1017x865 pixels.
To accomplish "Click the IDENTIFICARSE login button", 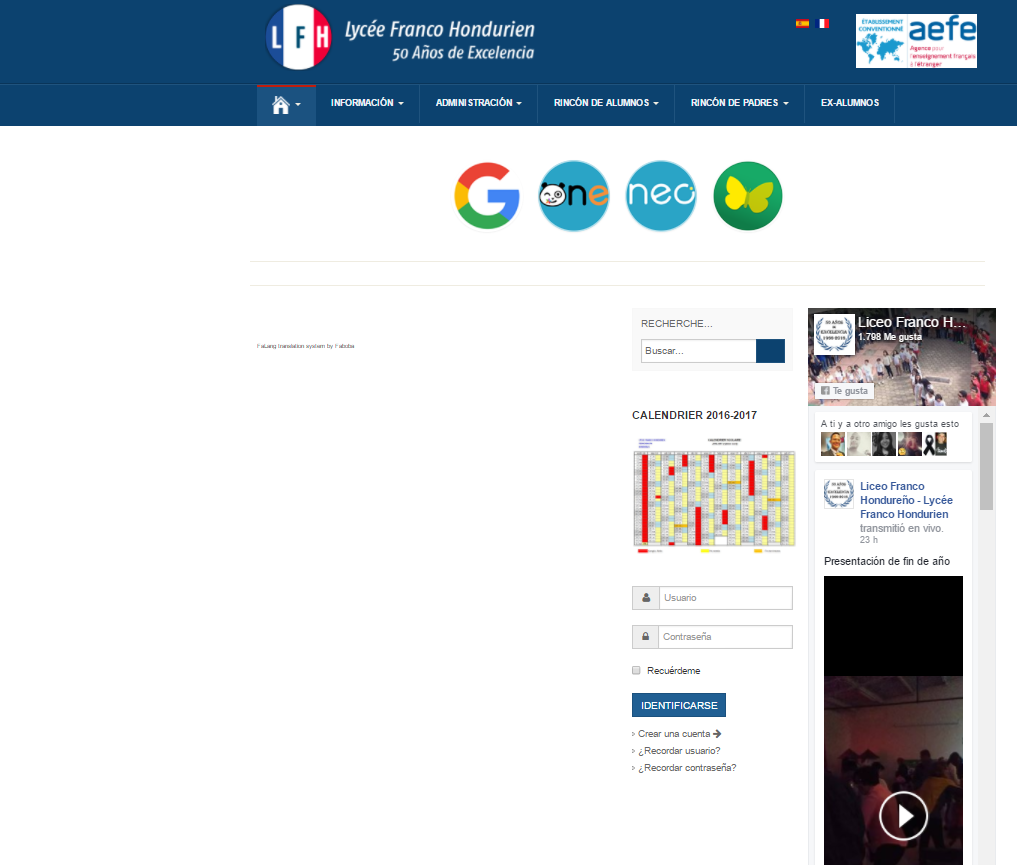I will (x=679, y=705).
